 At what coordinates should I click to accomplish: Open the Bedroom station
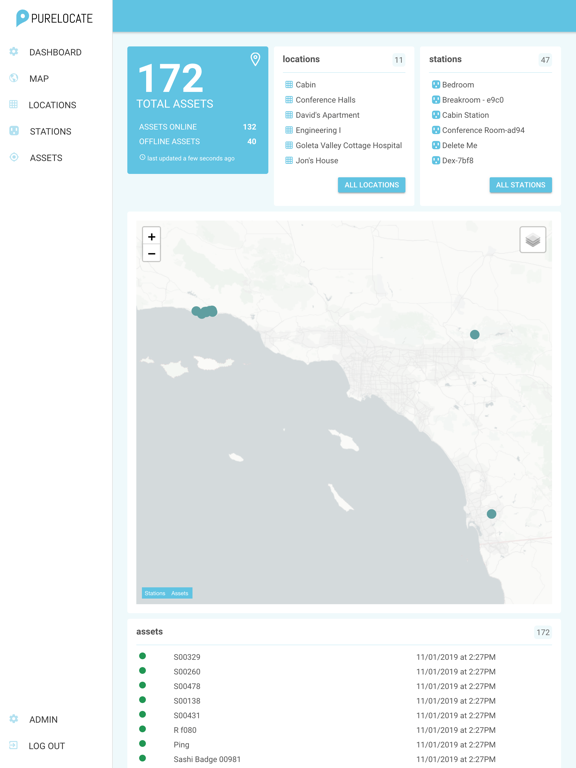[458, 85]
